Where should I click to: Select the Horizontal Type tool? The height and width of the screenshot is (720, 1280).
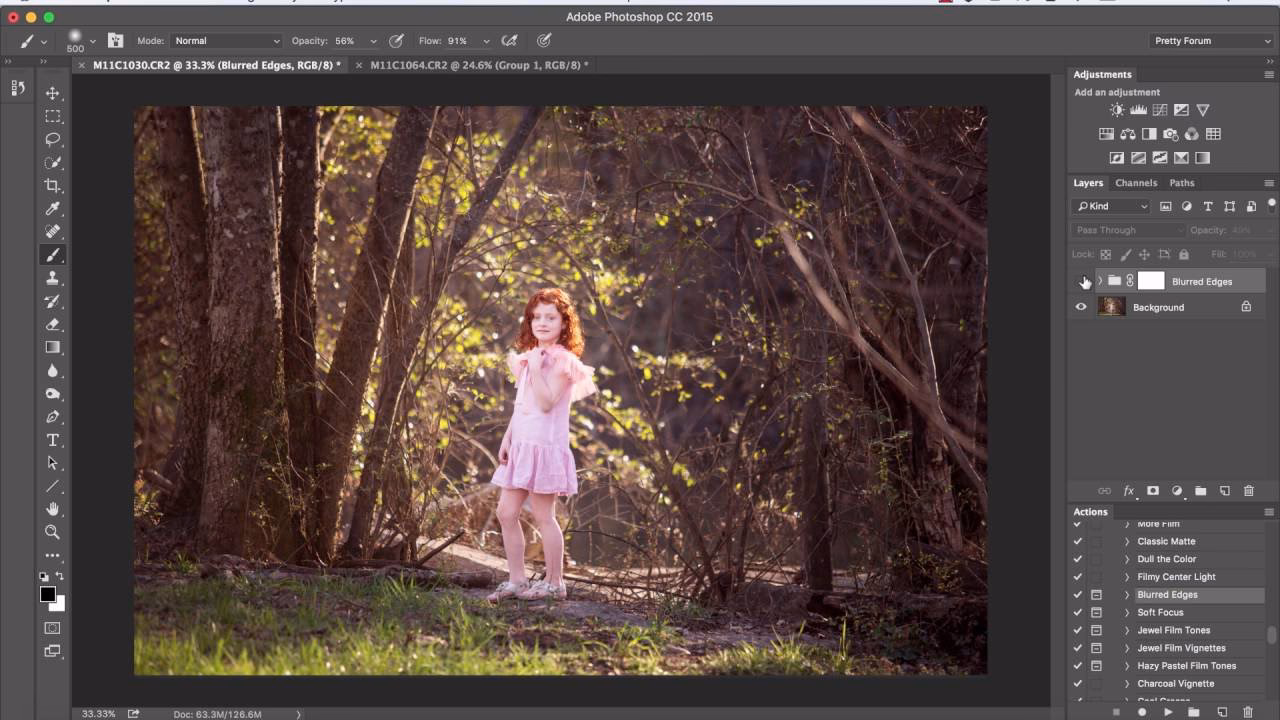pyautogui.click(x=53, y=439)
